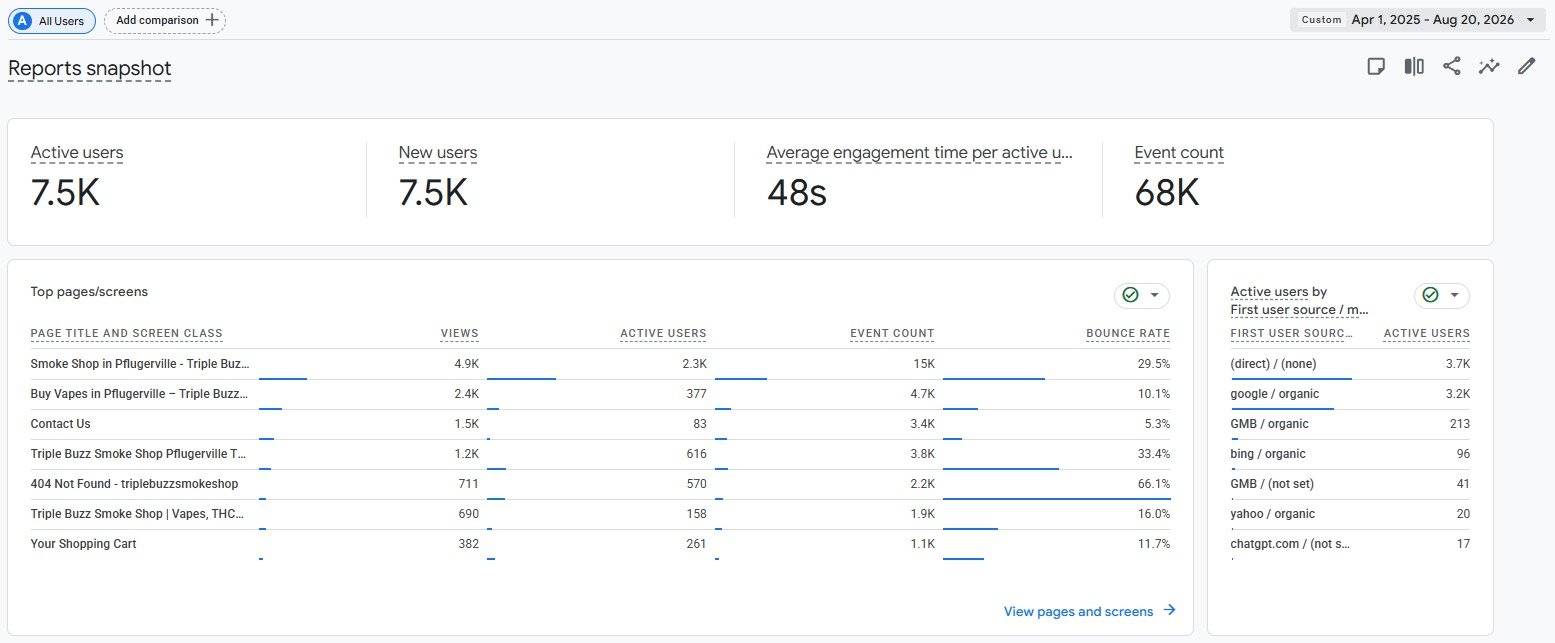Viewport: 1555px width, 643px height.
Task: Add a new comparison
Action: [165, 20]
